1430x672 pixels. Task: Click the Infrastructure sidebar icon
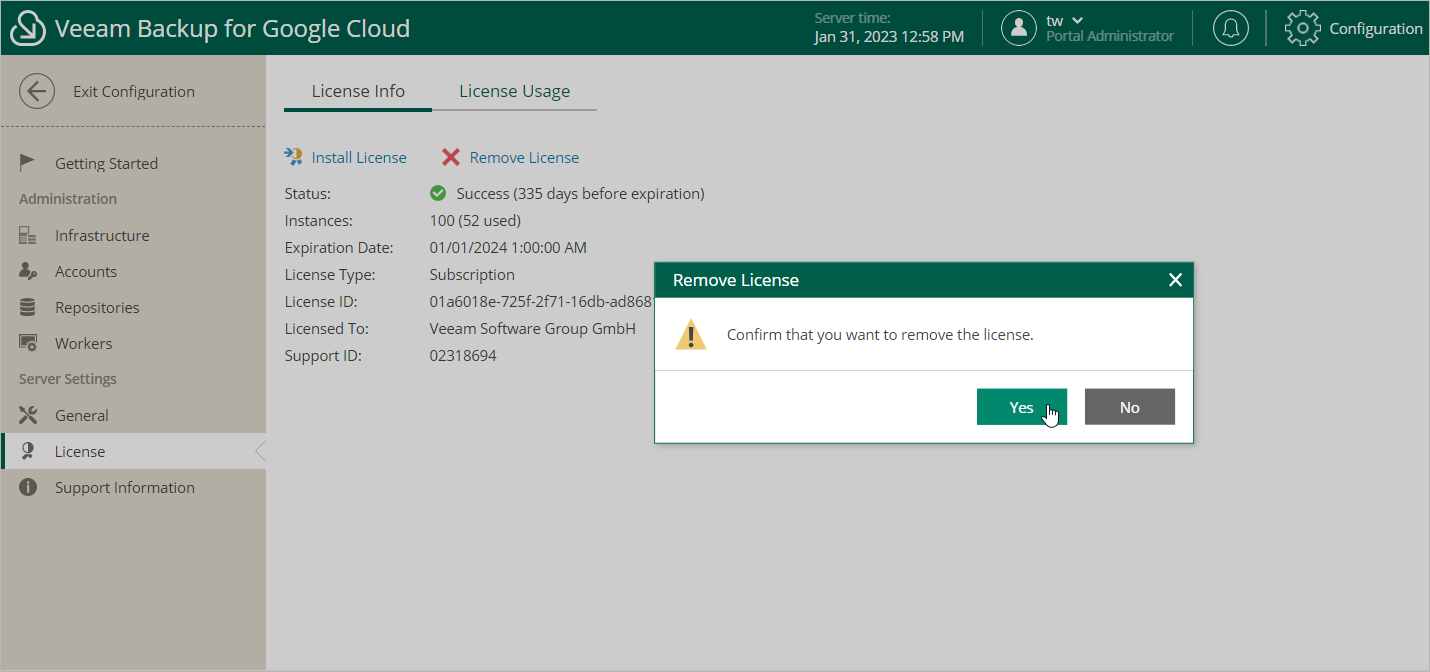(28, 236)
